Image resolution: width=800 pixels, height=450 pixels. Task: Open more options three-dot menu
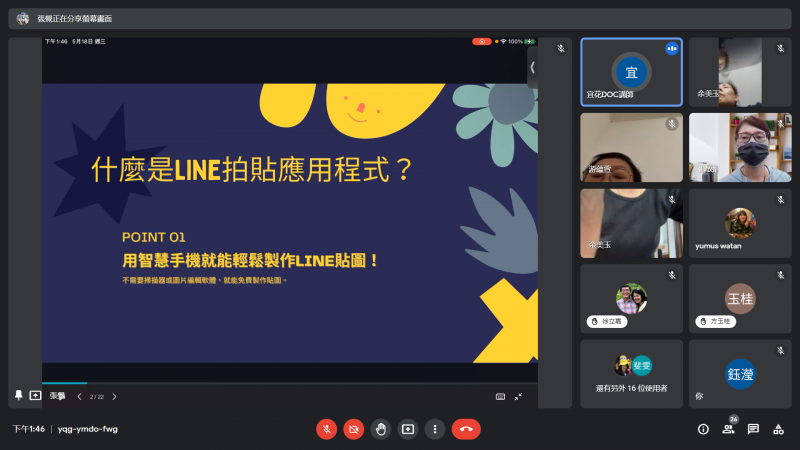[x=435, y=429]
